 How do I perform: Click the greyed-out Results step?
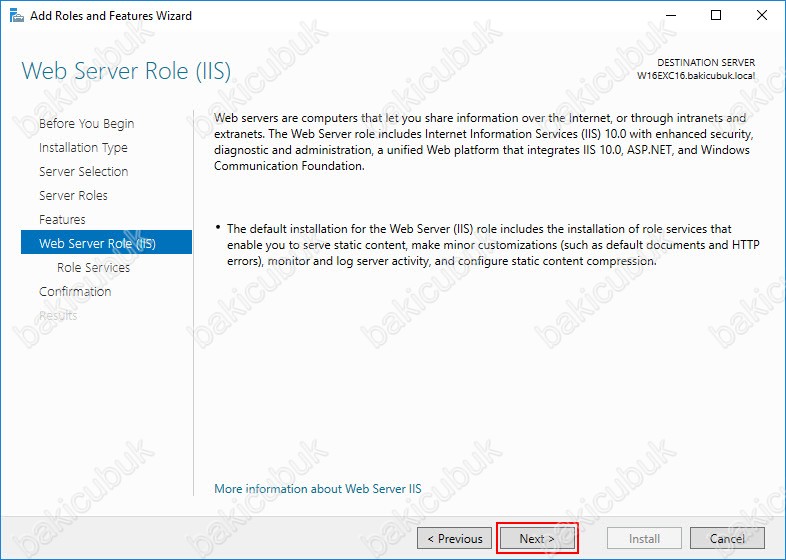coord(58,315)
